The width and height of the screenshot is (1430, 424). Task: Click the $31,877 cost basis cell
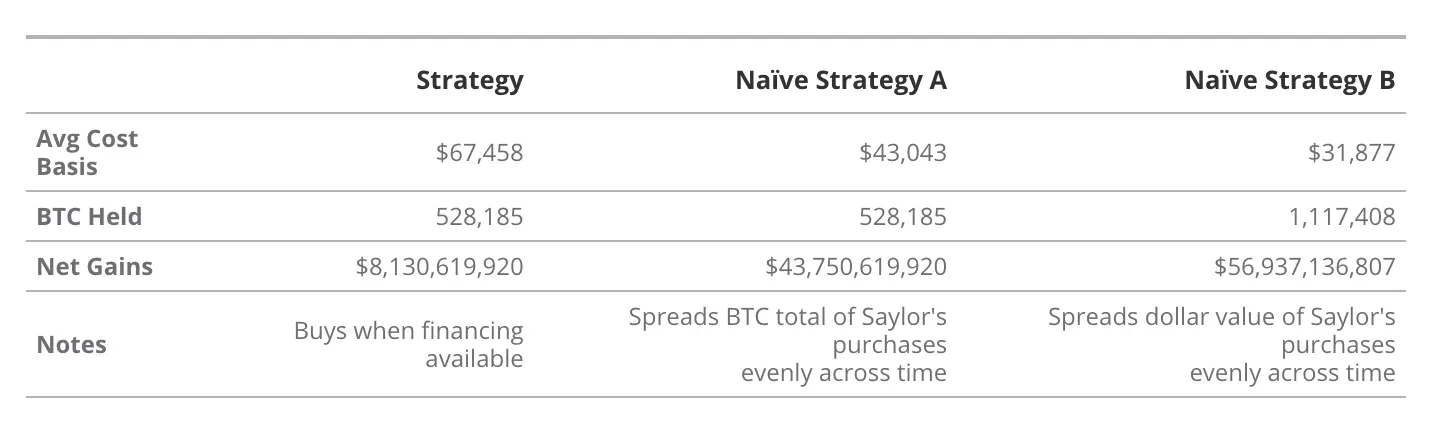click(1351, 152)
